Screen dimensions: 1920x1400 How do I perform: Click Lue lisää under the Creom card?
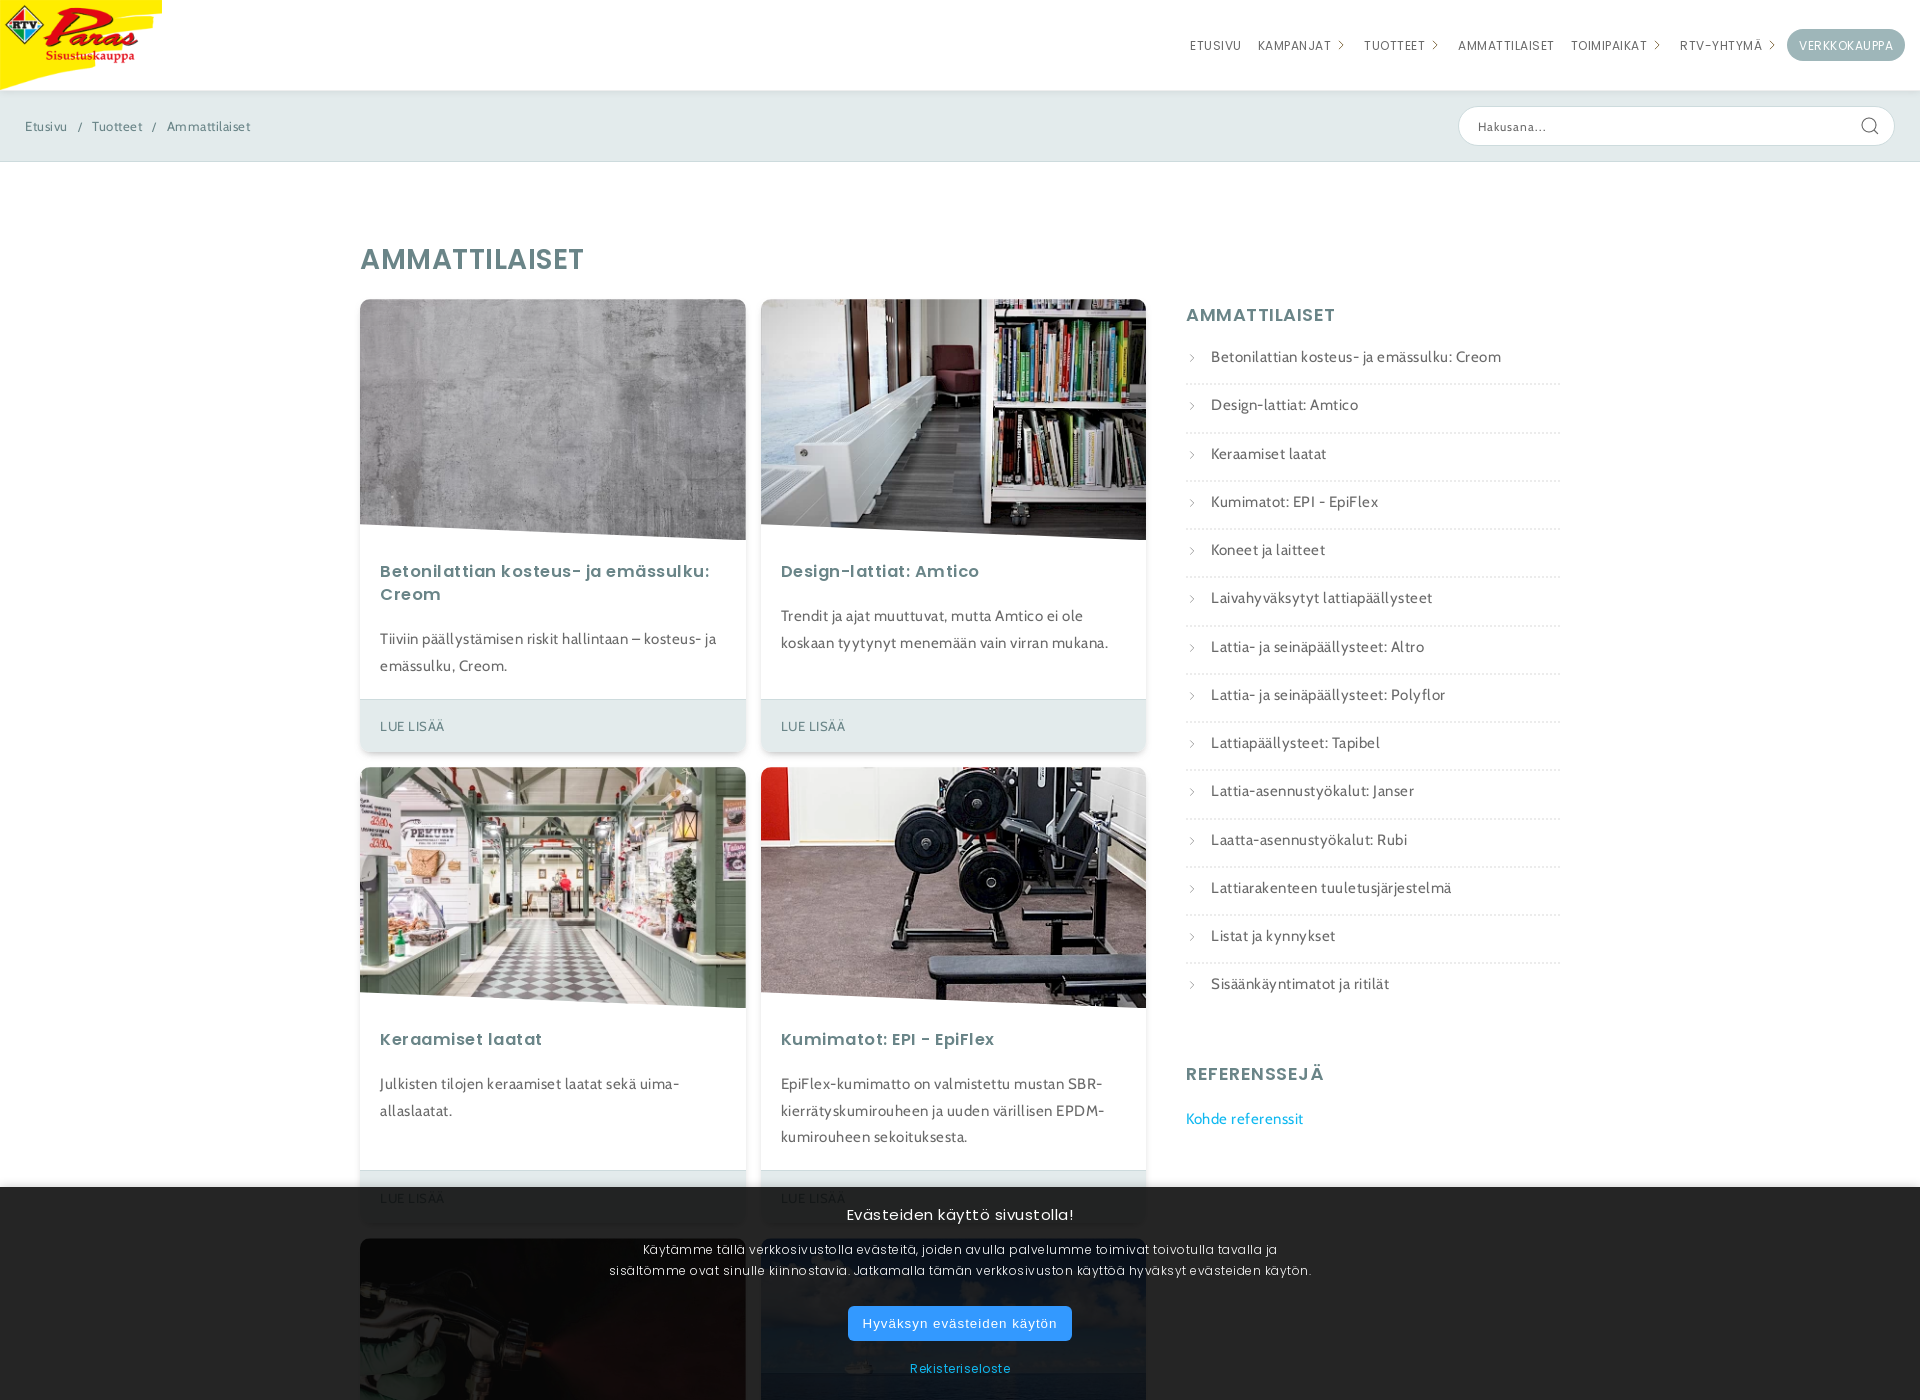point(412,727)
